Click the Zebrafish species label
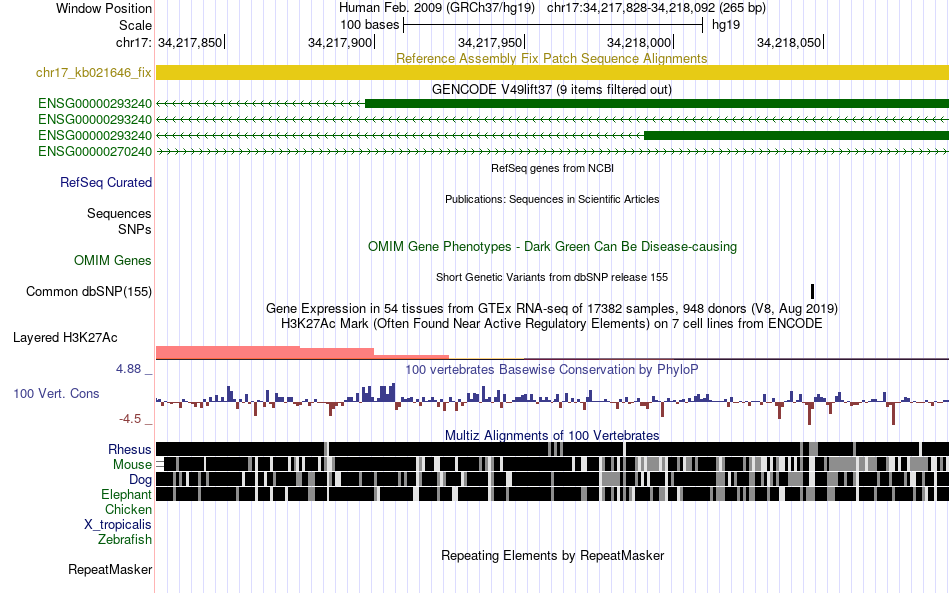This screenshot has width=950, height=593. coord(125,539)
